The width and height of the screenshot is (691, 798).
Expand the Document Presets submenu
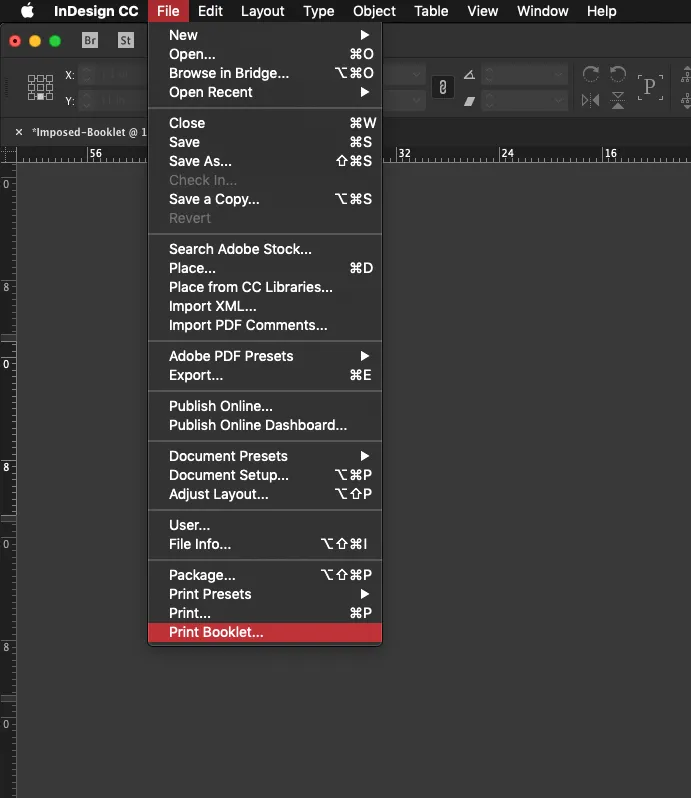click(x=265, y=456)
